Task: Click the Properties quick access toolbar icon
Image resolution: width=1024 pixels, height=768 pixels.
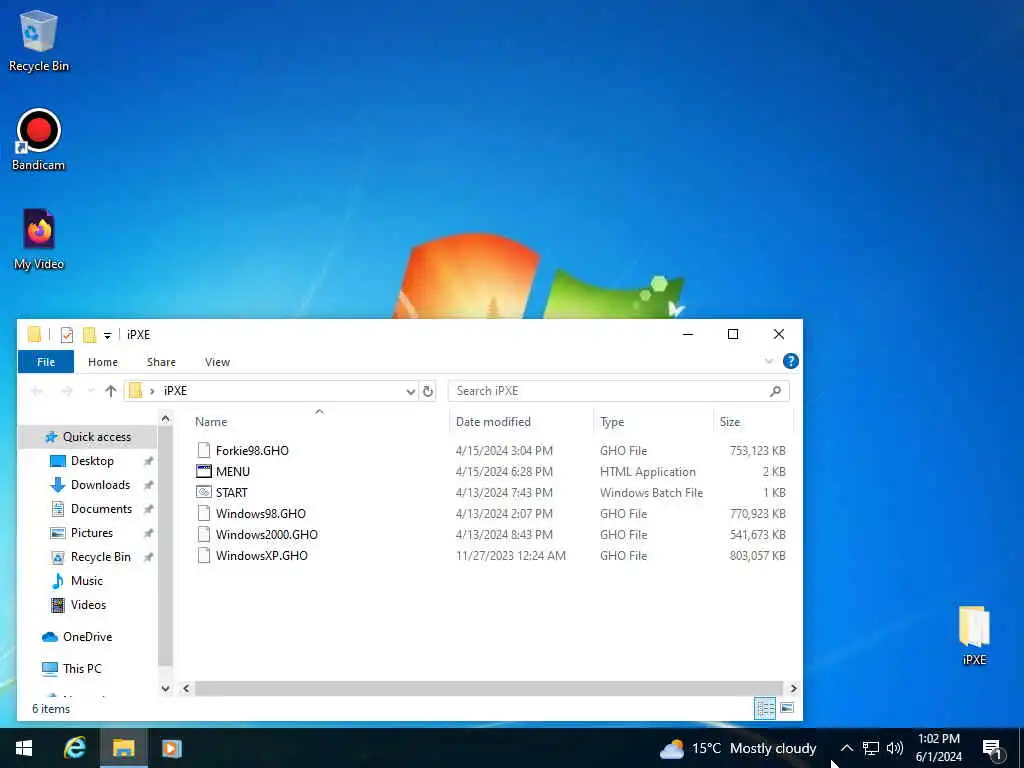Action: point(67,335)
